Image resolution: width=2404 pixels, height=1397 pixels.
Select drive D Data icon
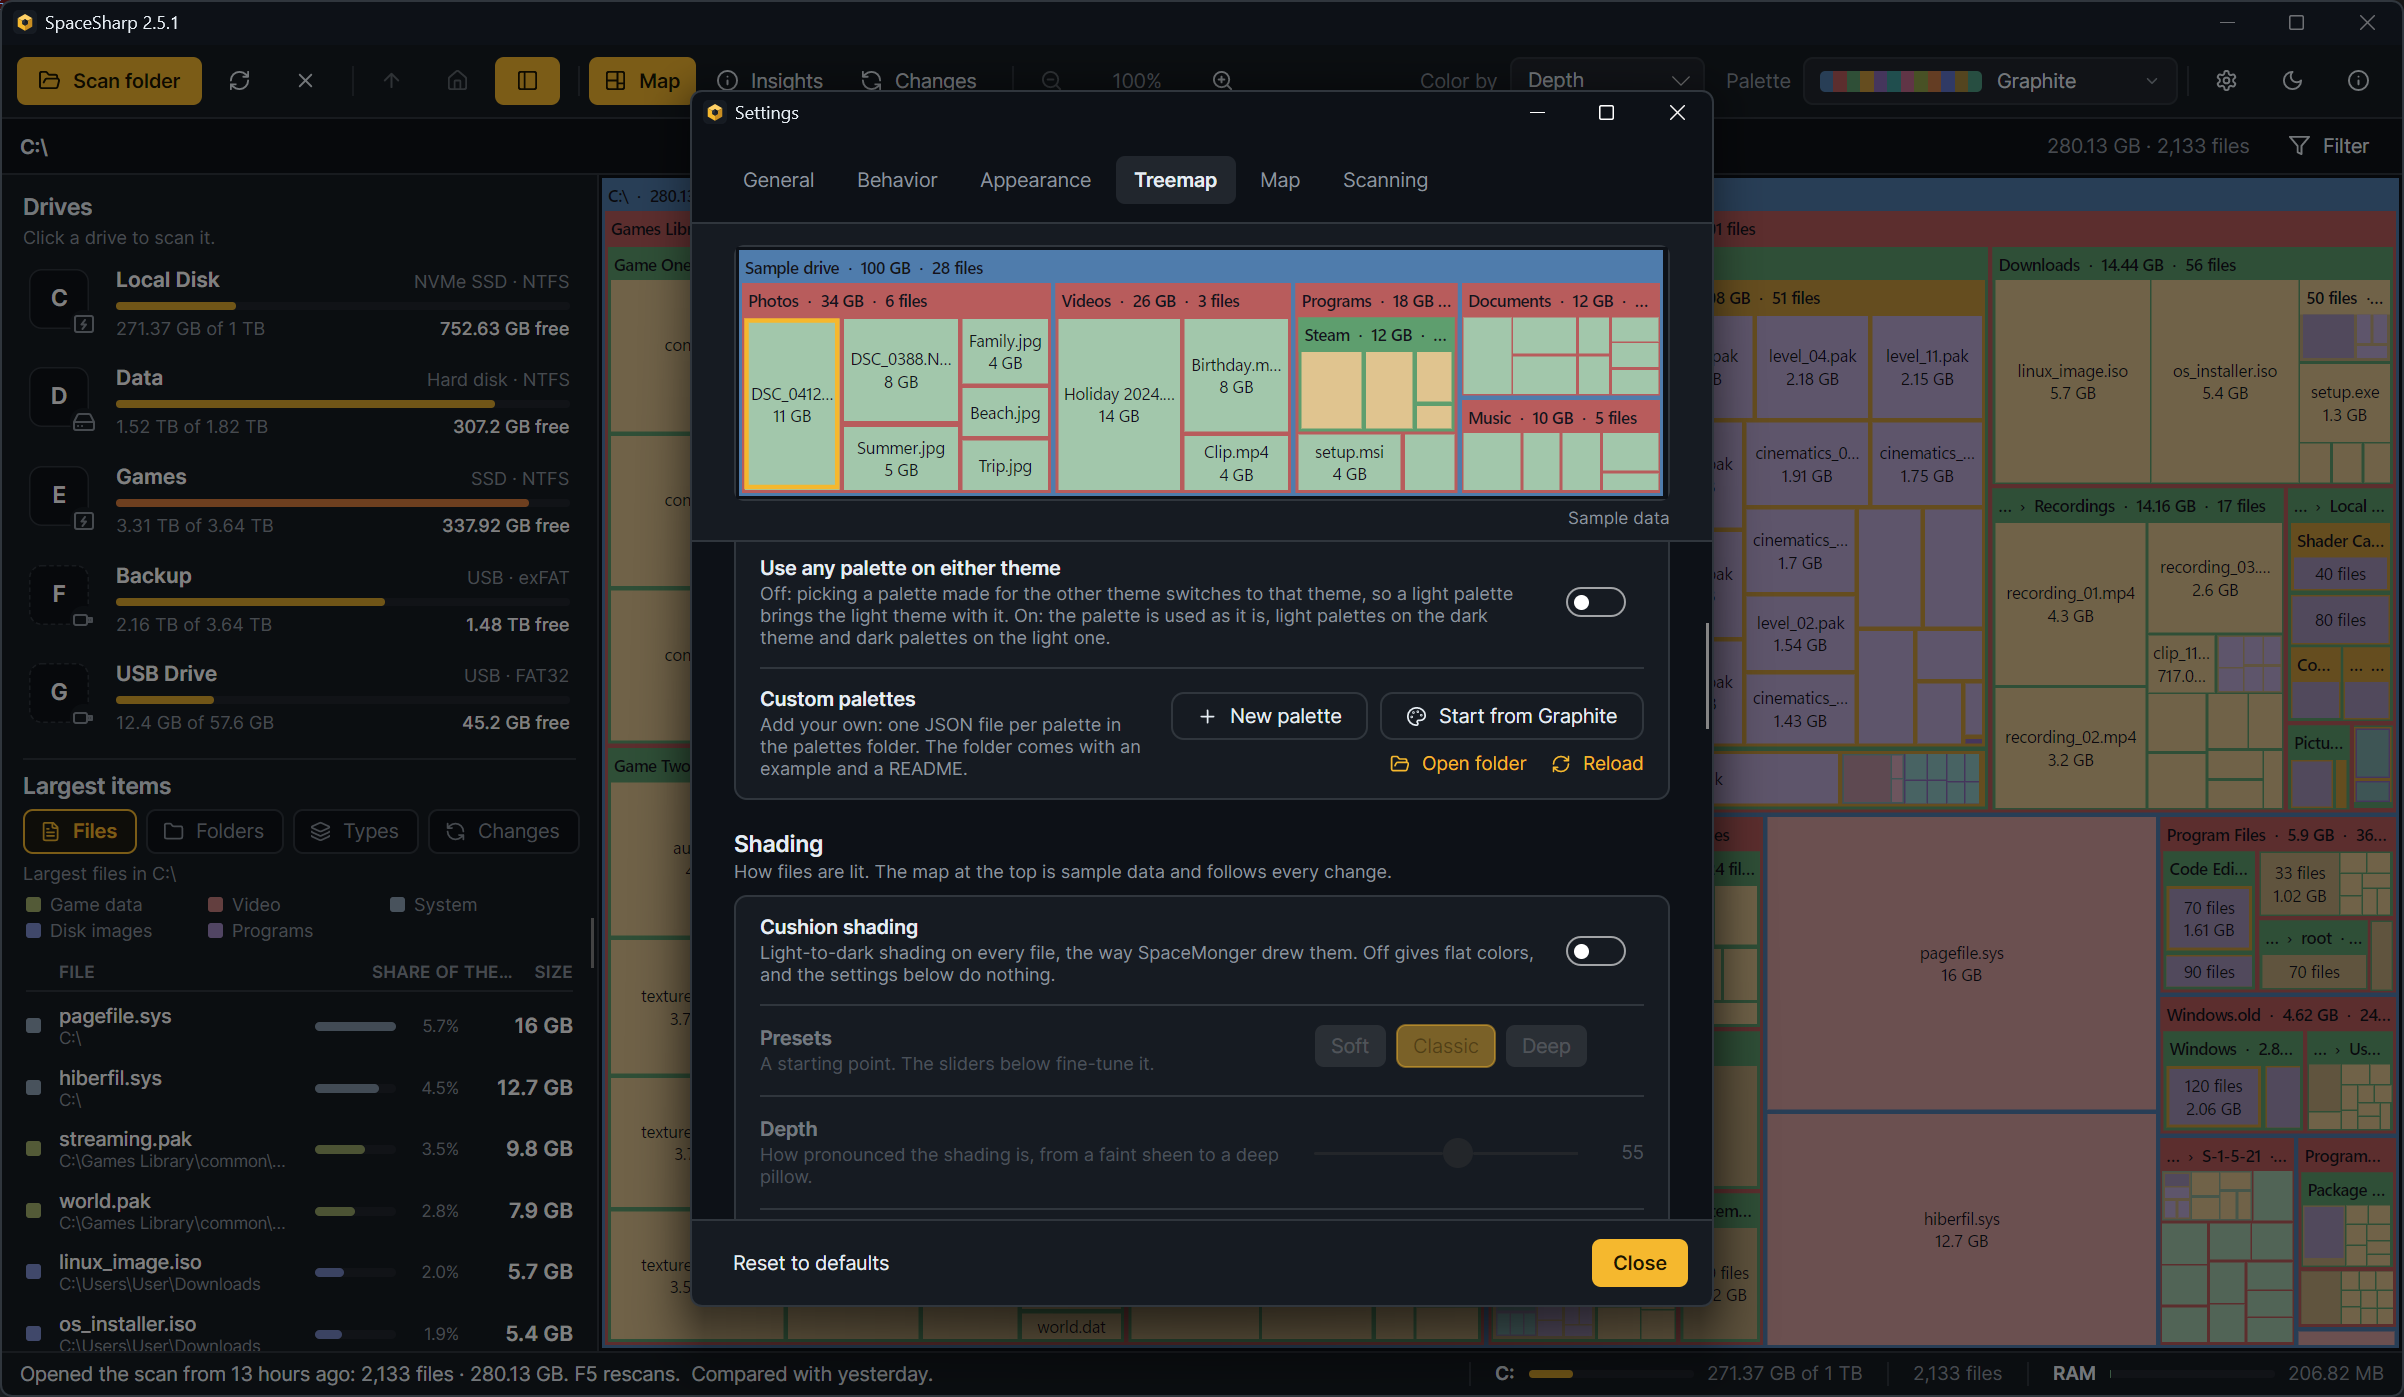tap(60, 397)
